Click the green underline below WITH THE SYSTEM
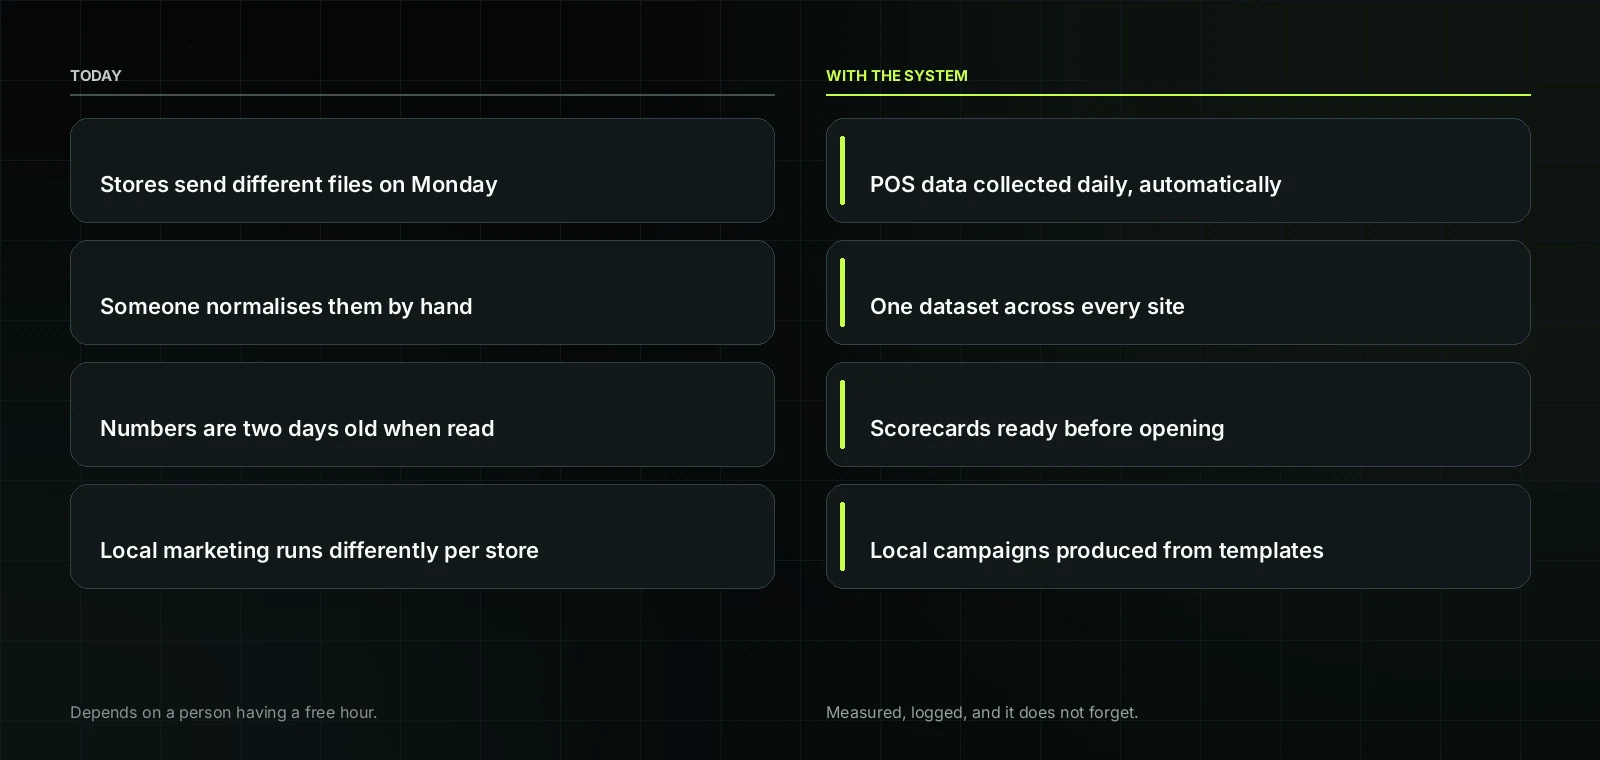1600x760 pixels. click(x=1178, y=95)
